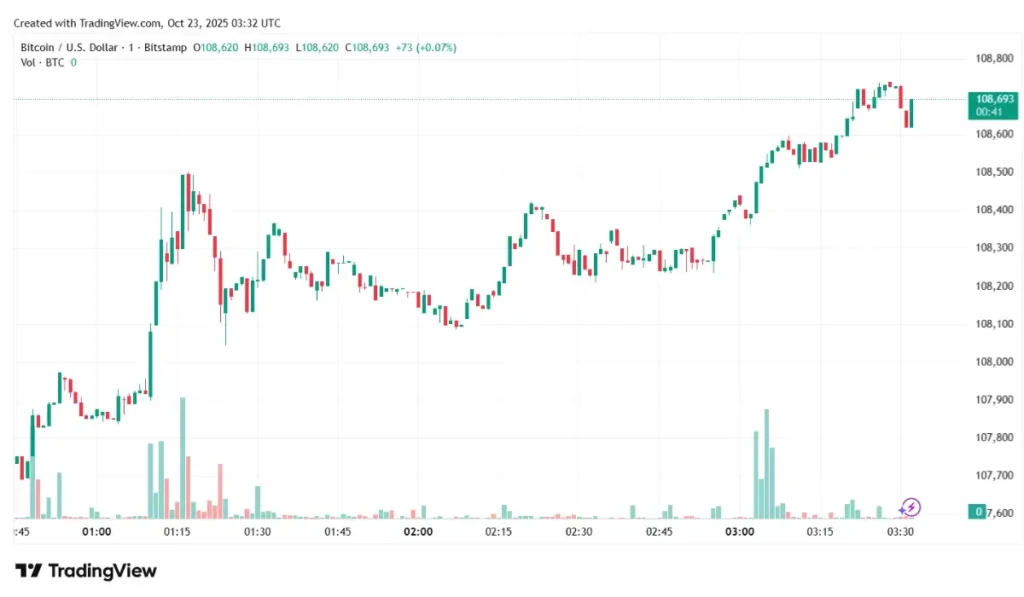Viewport: 1024px width, 597px height.
Task: Click the latest green candle at chart's right edge
Action: click(x=911, y=113)
